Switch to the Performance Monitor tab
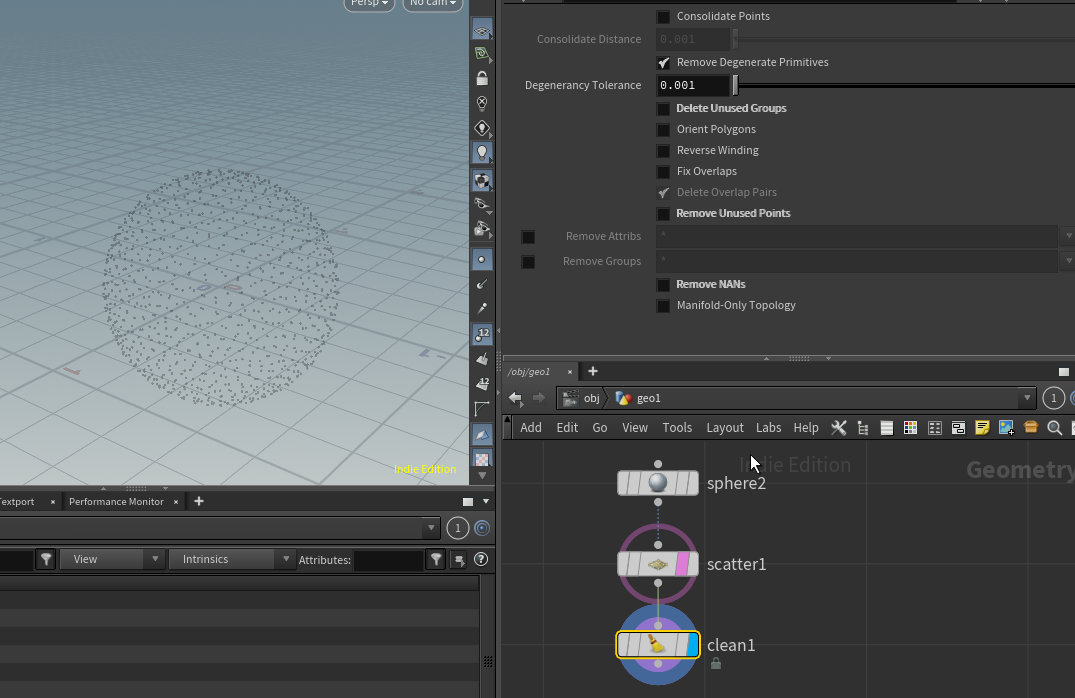 coord(116,502)
